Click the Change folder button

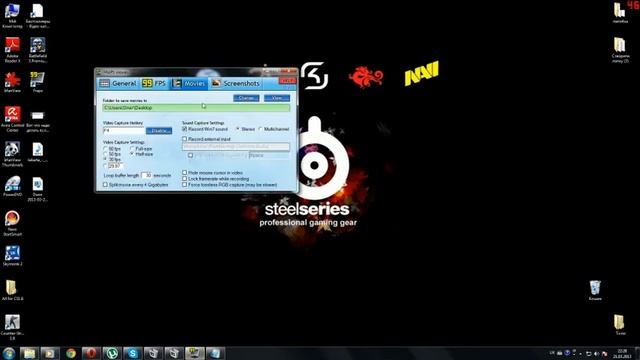click(246, 98)
